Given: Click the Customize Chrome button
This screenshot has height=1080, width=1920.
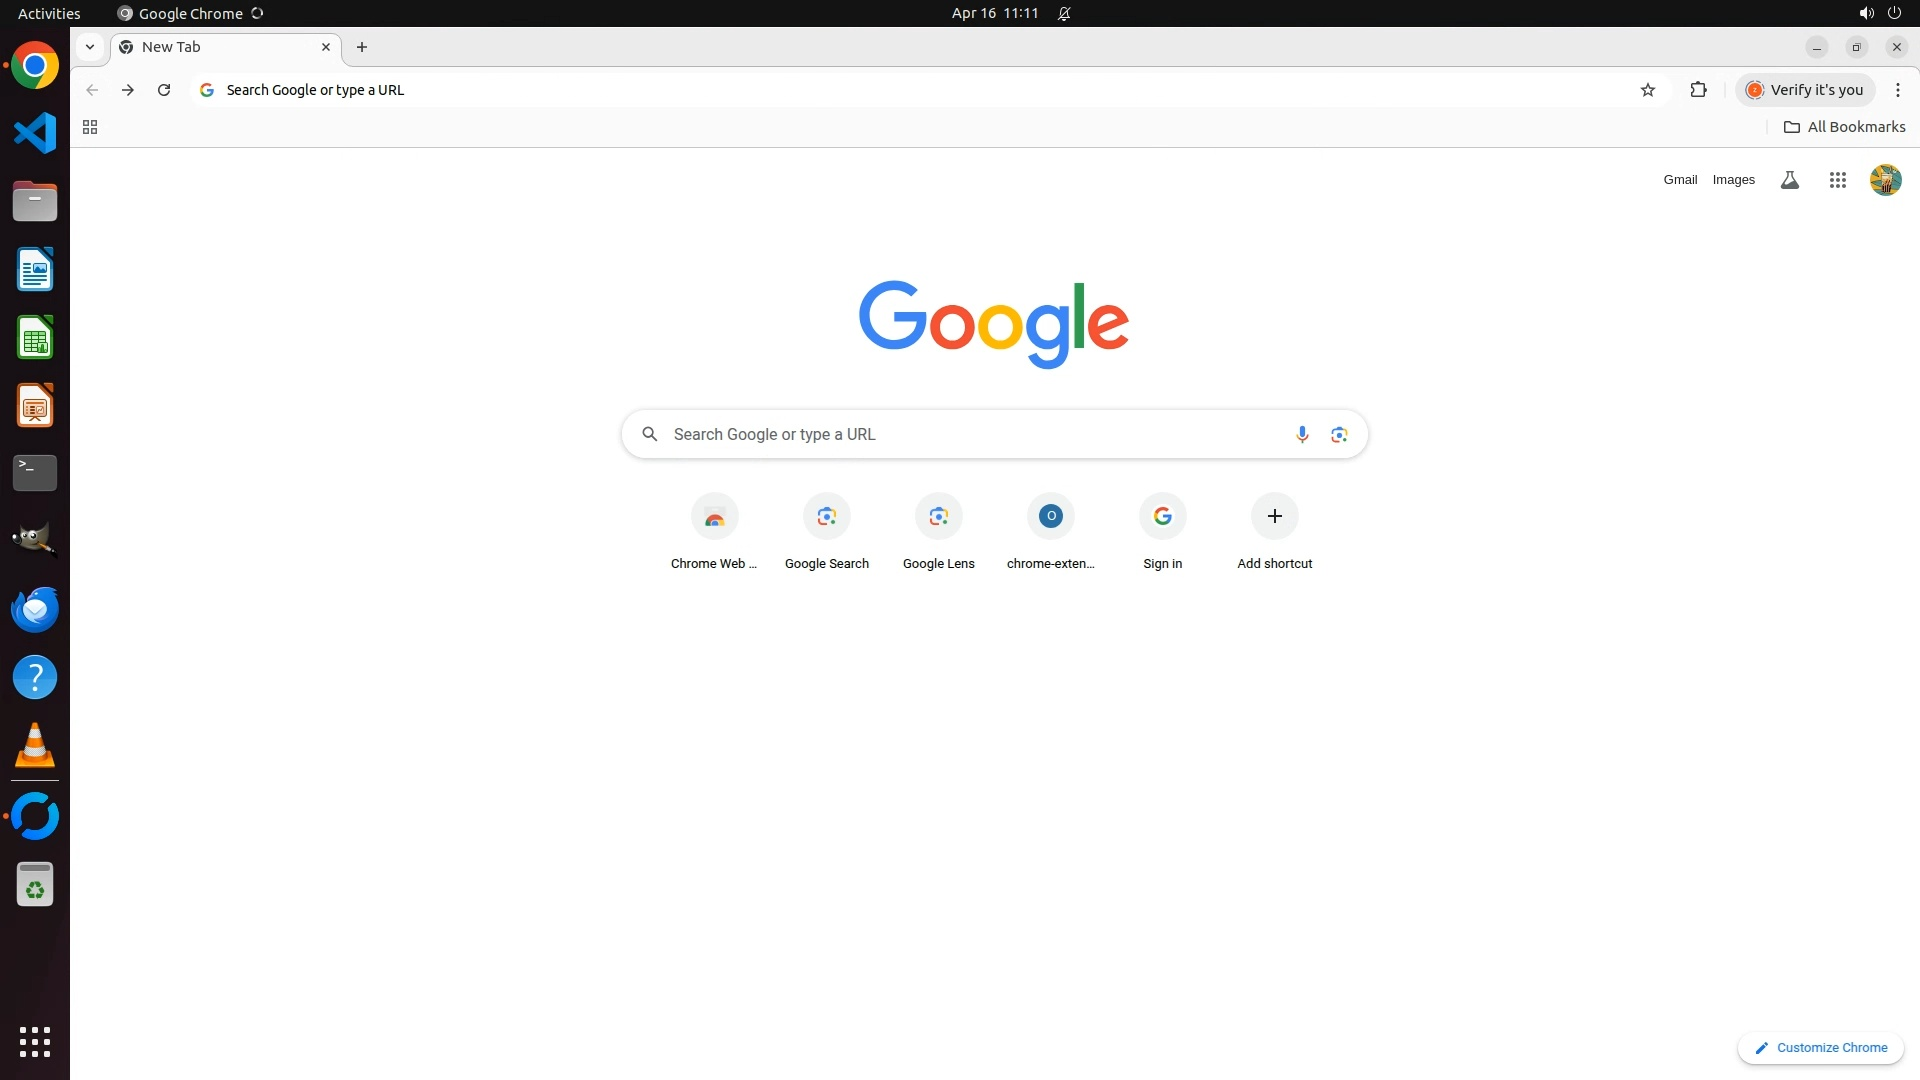Looking at the screenshot, I should (x=1820, y=1047).
